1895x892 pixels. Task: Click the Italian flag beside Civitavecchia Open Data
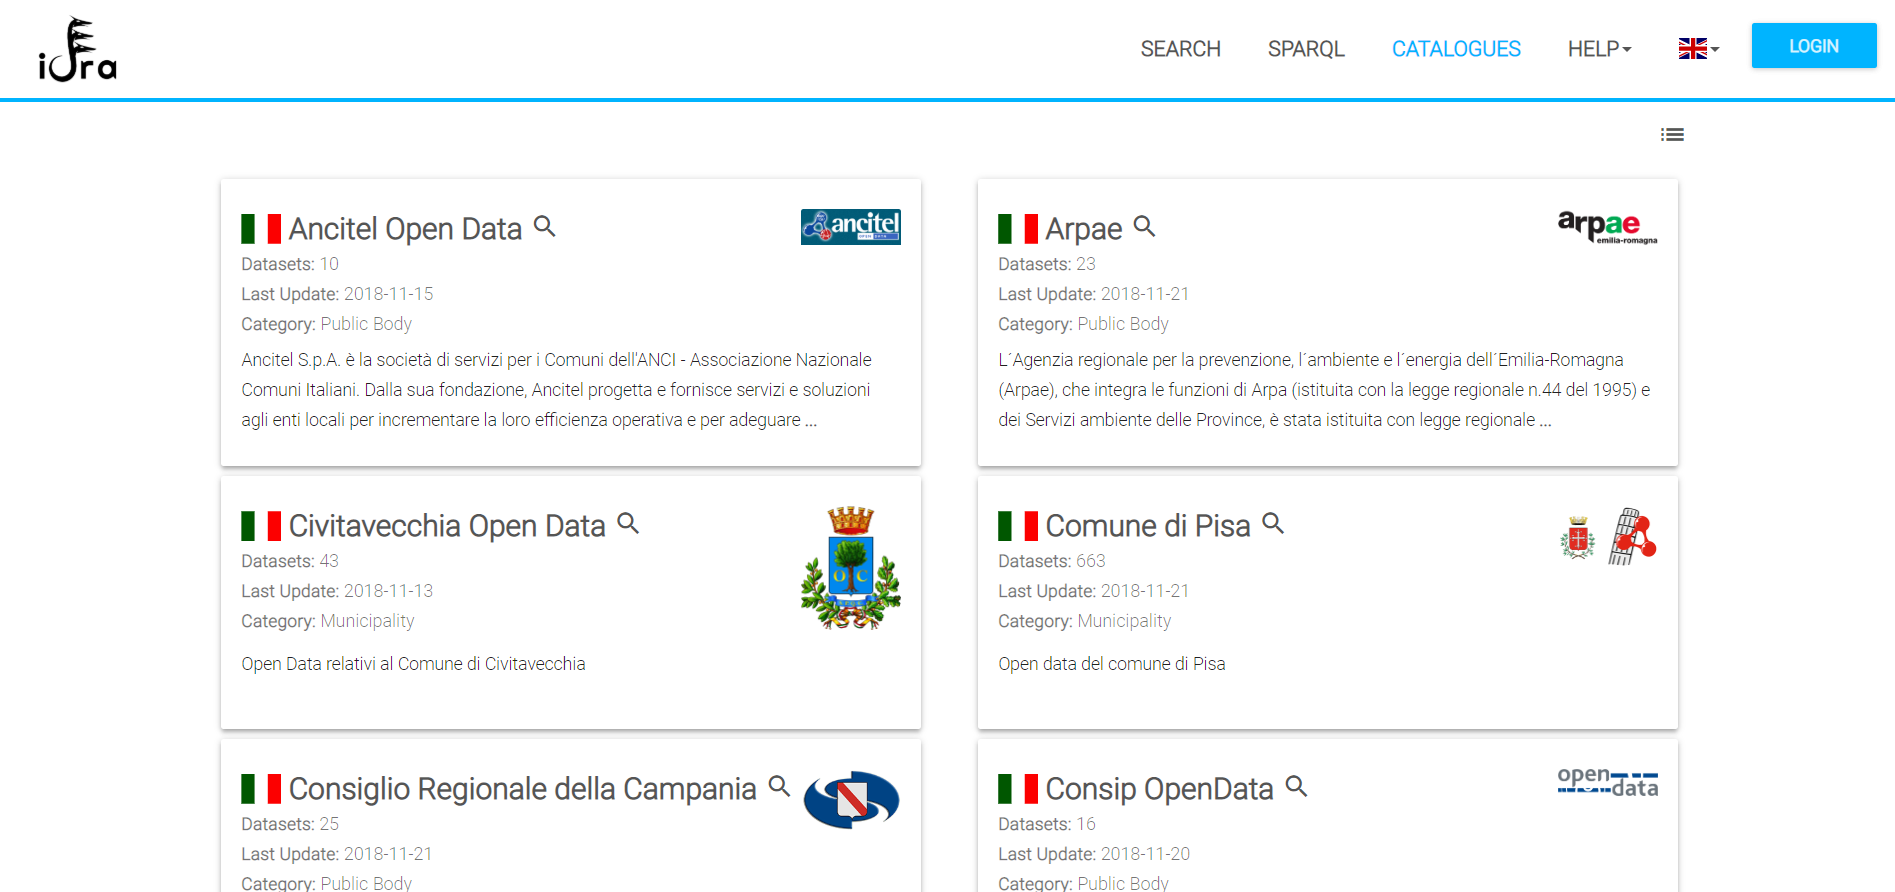click(261, 526)
